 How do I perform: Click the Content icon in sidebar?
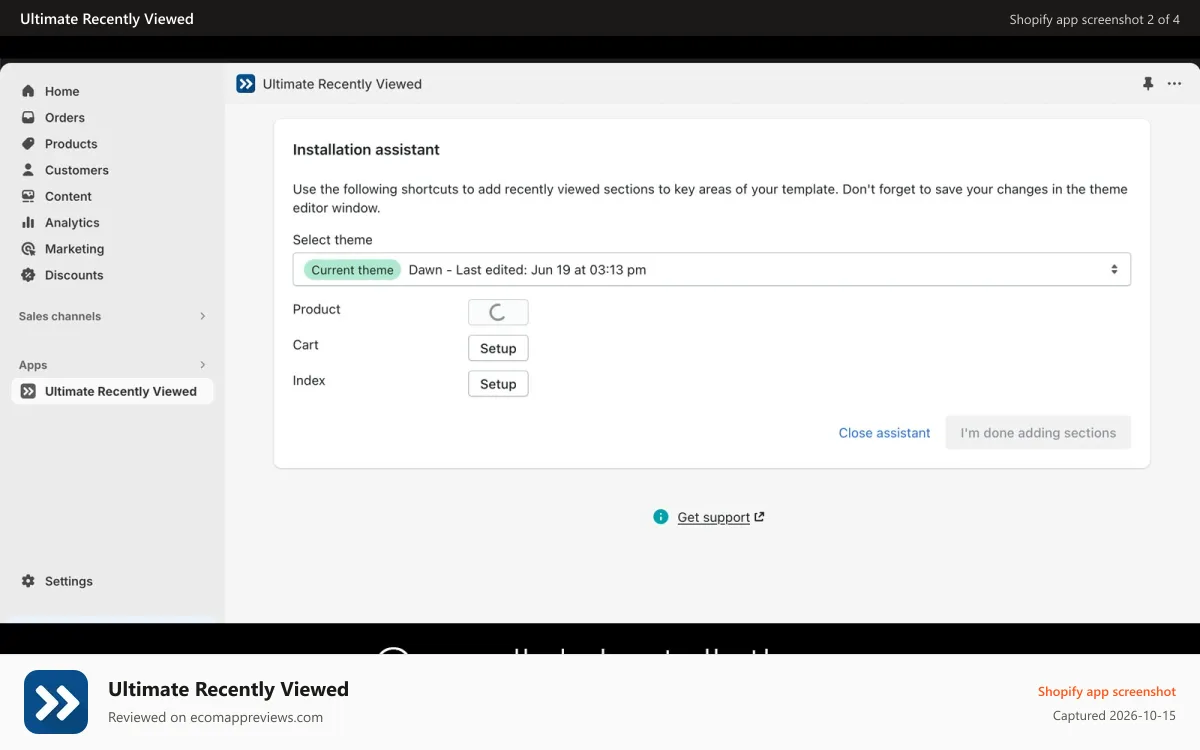click(x=28, y=196)
